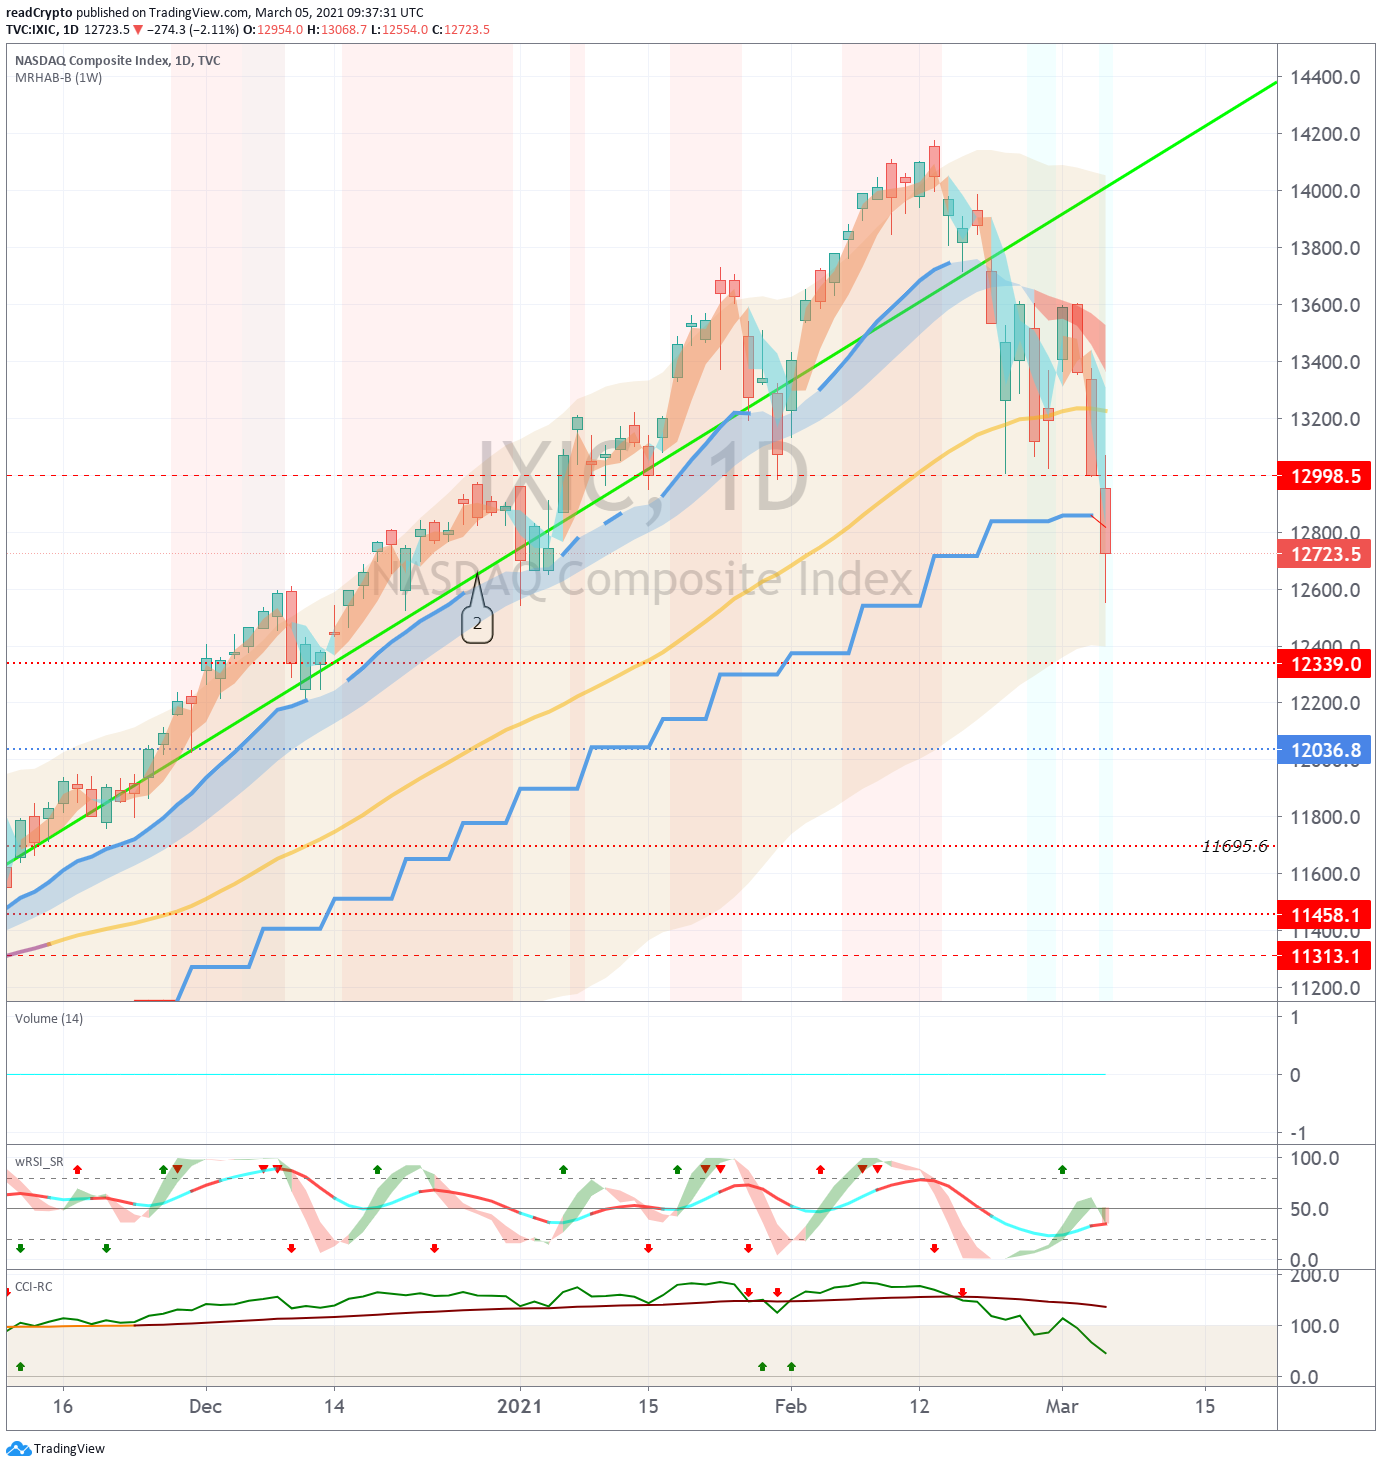Click the 12600.0 price axis label

tap(1325, 590)
